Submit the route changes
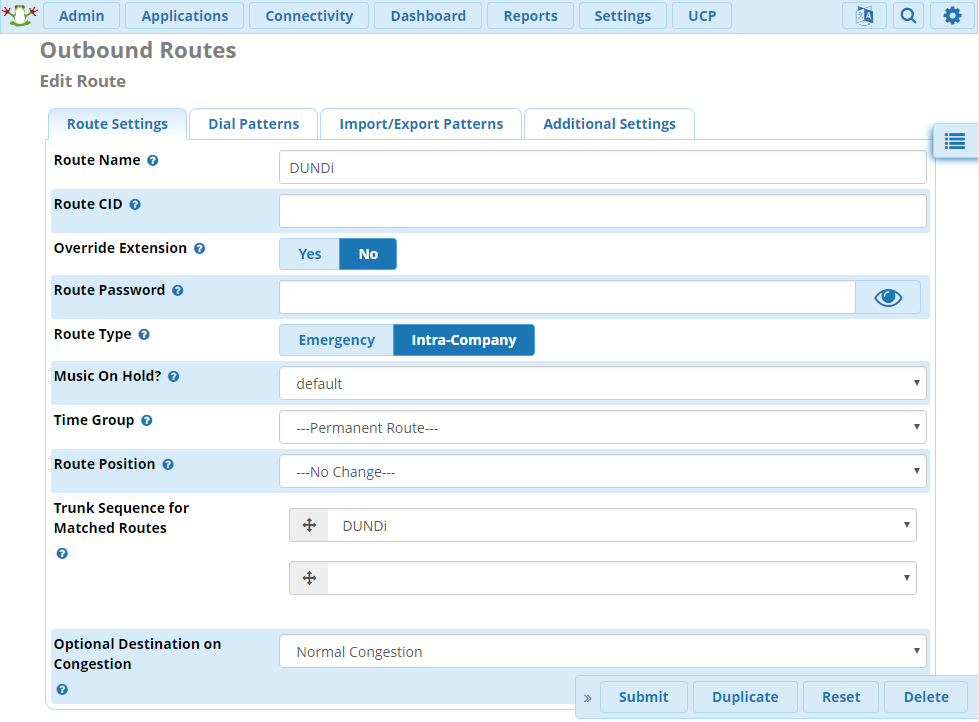 click(x=643, y=696)
